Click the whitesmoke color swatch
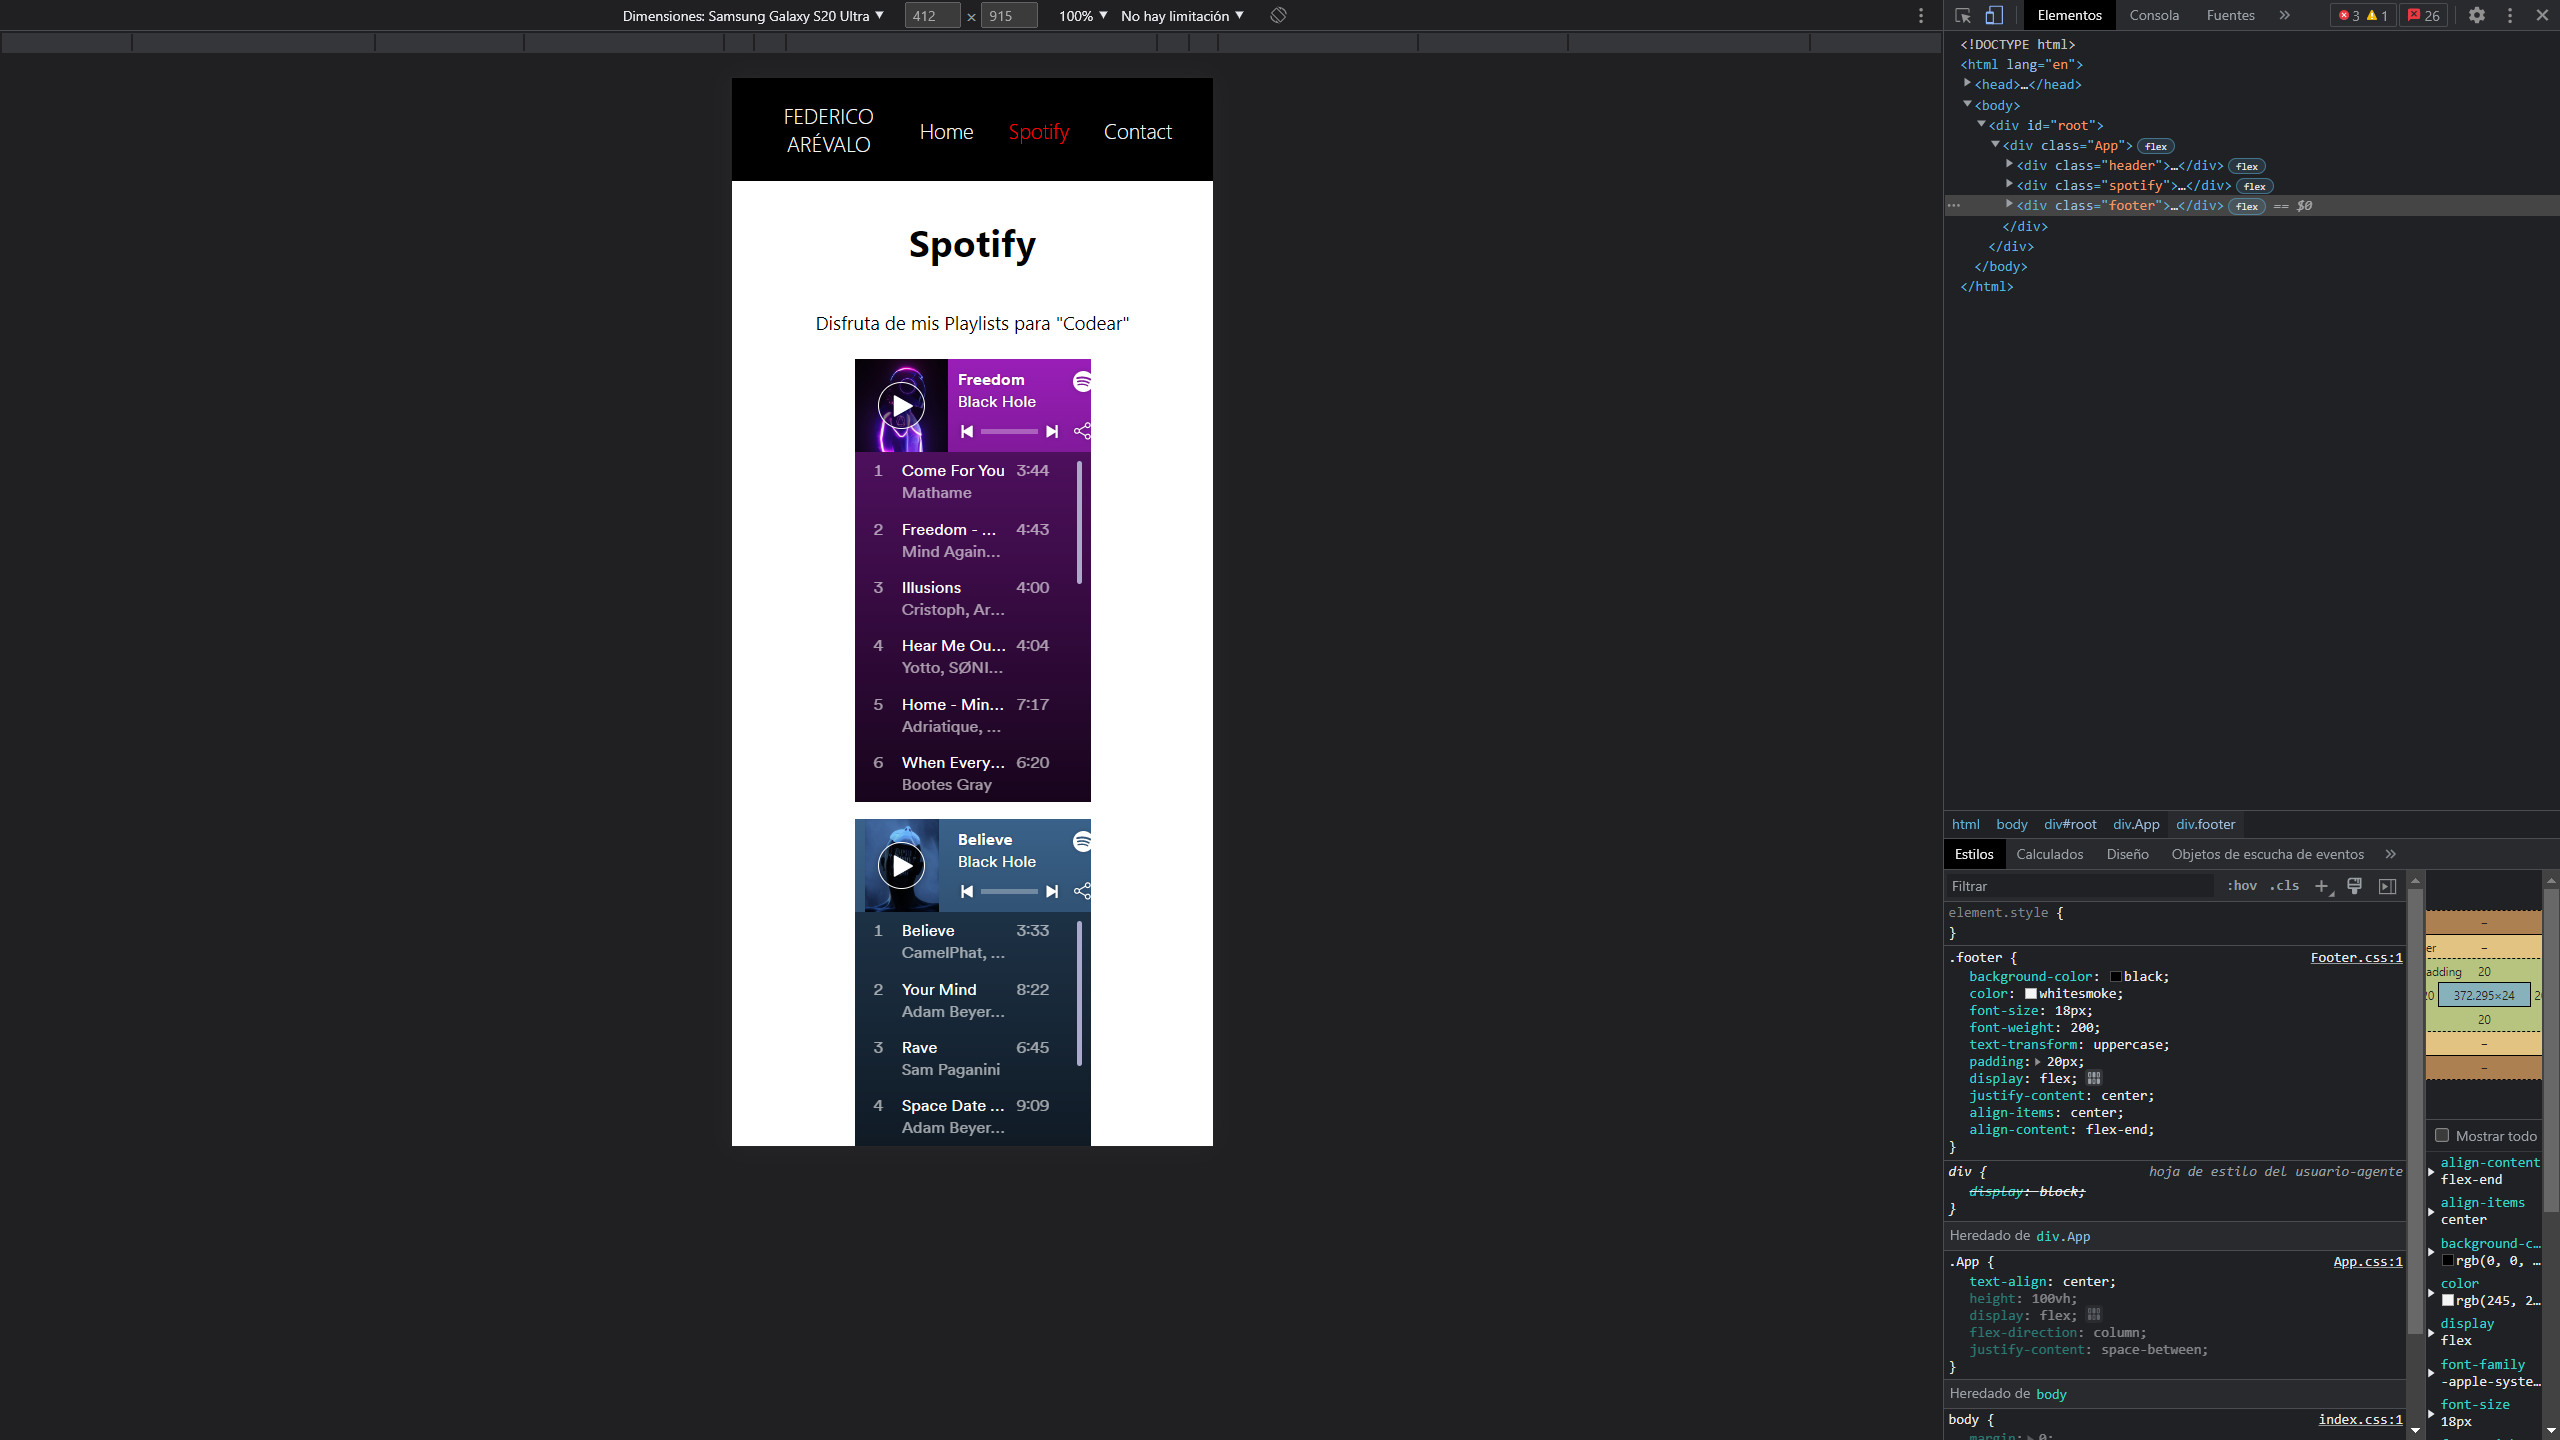Viewport: 2560px width, 1440px height. point(2031,994)
